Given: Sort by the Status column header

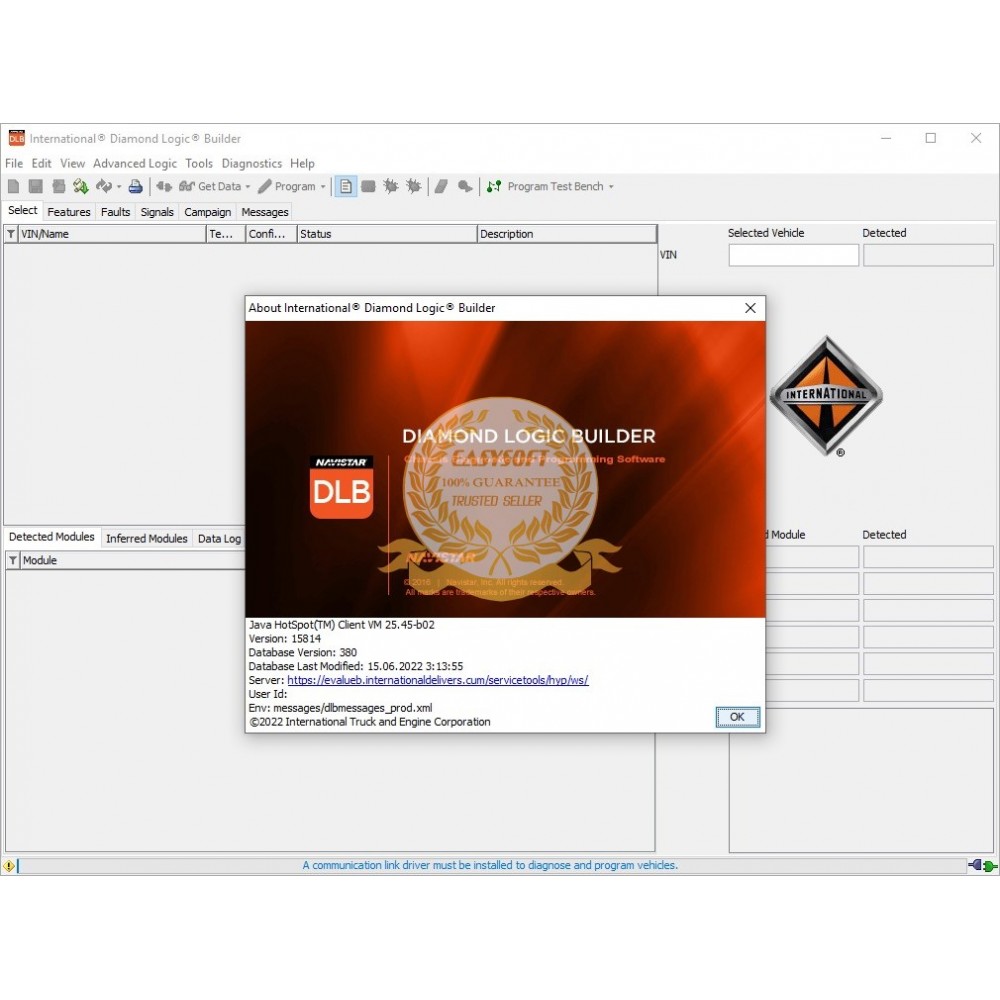Looking at the screenshot, I should [386, 234].
